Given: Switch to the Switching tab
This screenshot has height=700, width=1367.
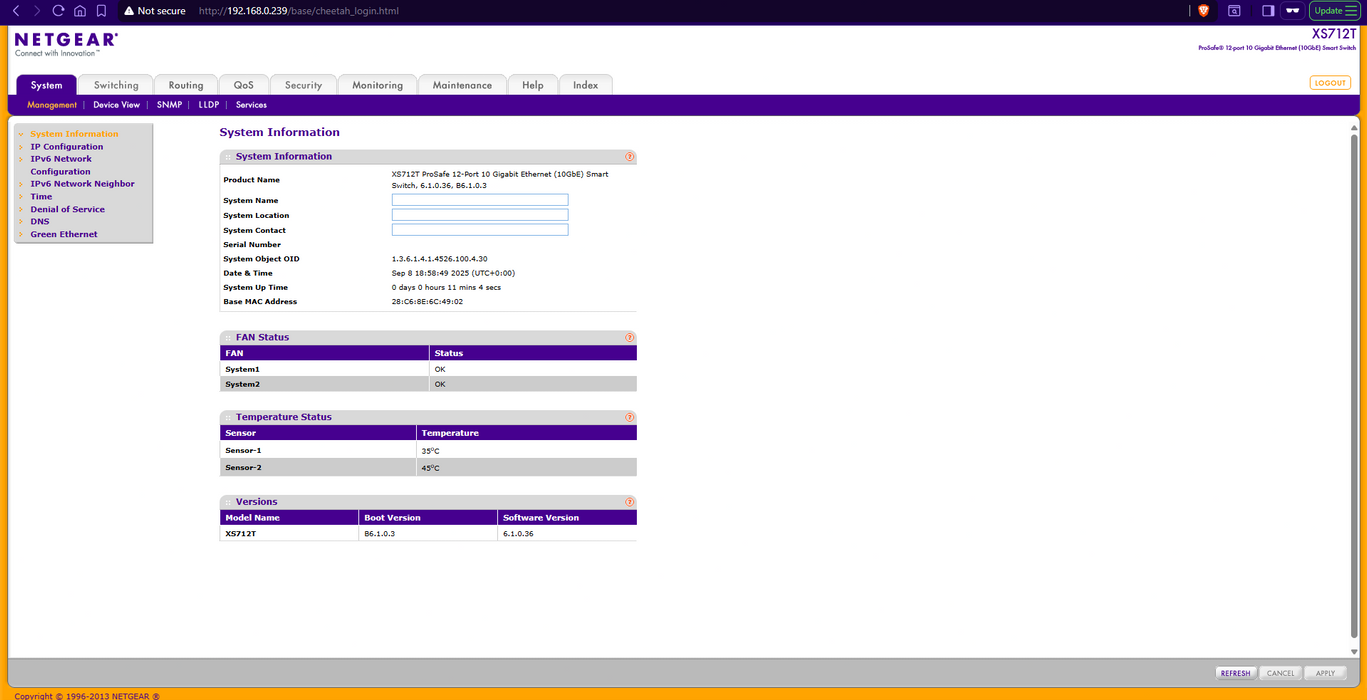Looking at the screenshot, I should coord(116,85).
